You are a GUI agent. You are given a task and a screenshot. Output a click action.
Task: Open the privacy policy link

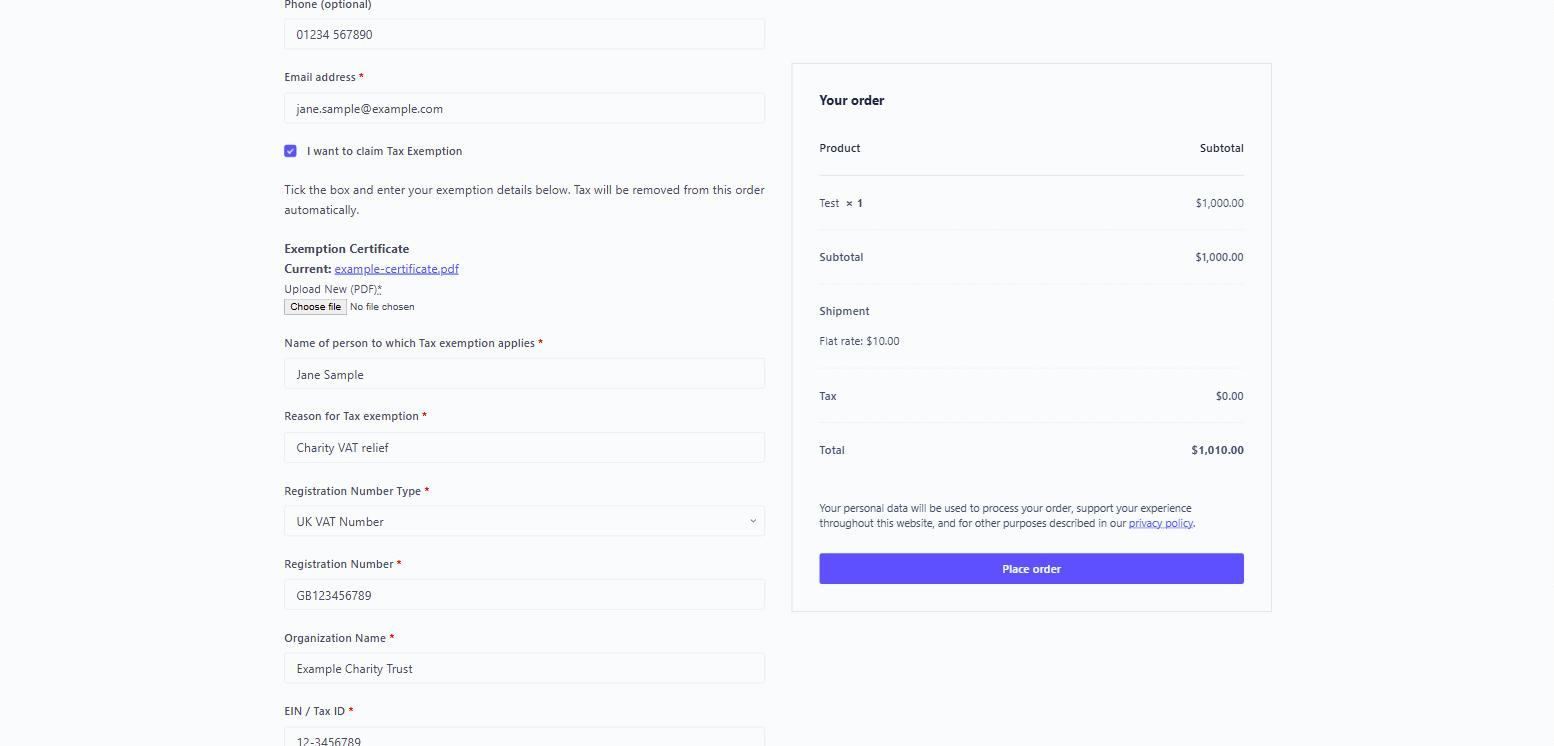pyautogui.click(x=1160, y=523)
